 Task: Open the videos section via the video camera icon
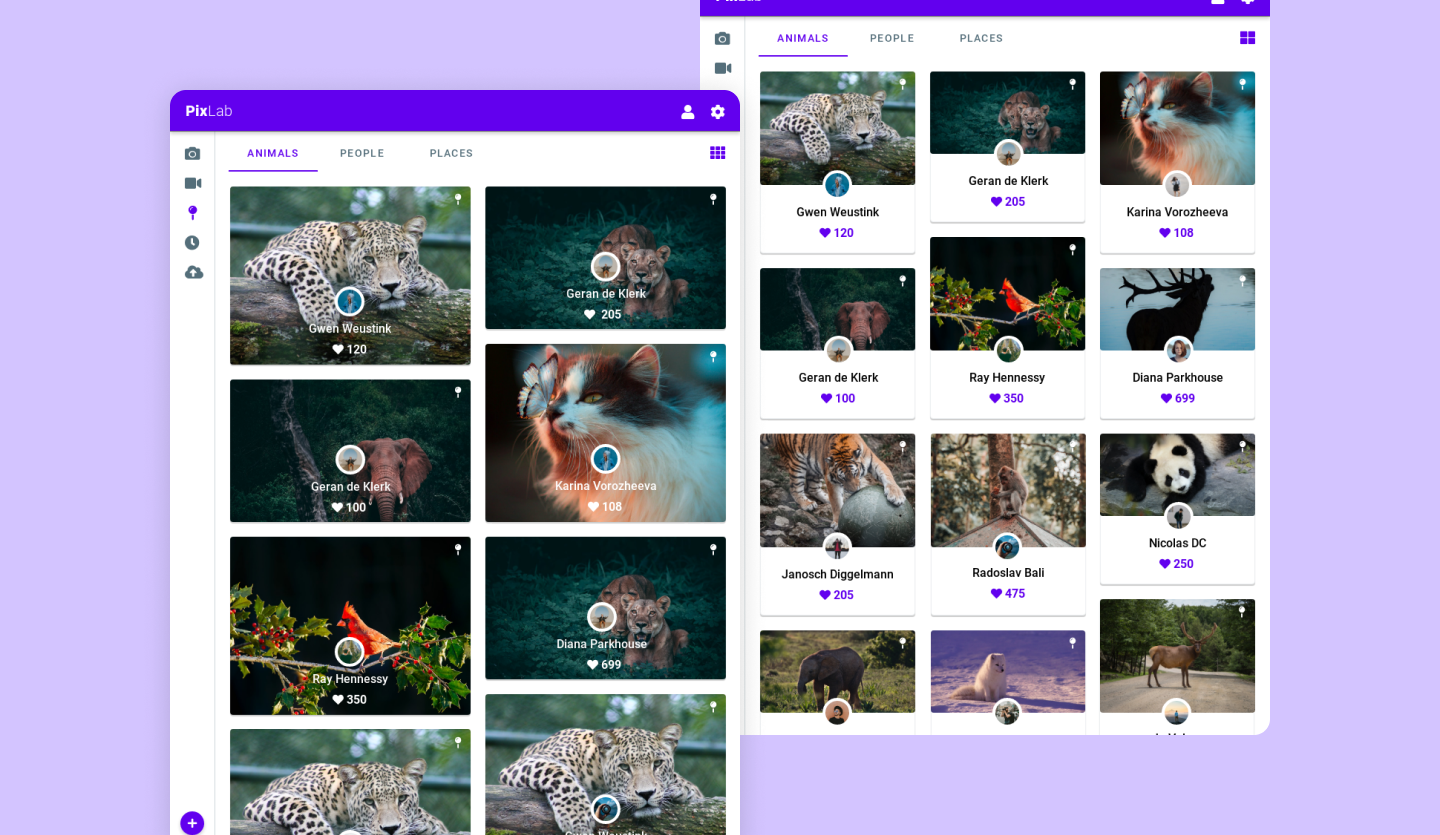[x=192, y=183]
